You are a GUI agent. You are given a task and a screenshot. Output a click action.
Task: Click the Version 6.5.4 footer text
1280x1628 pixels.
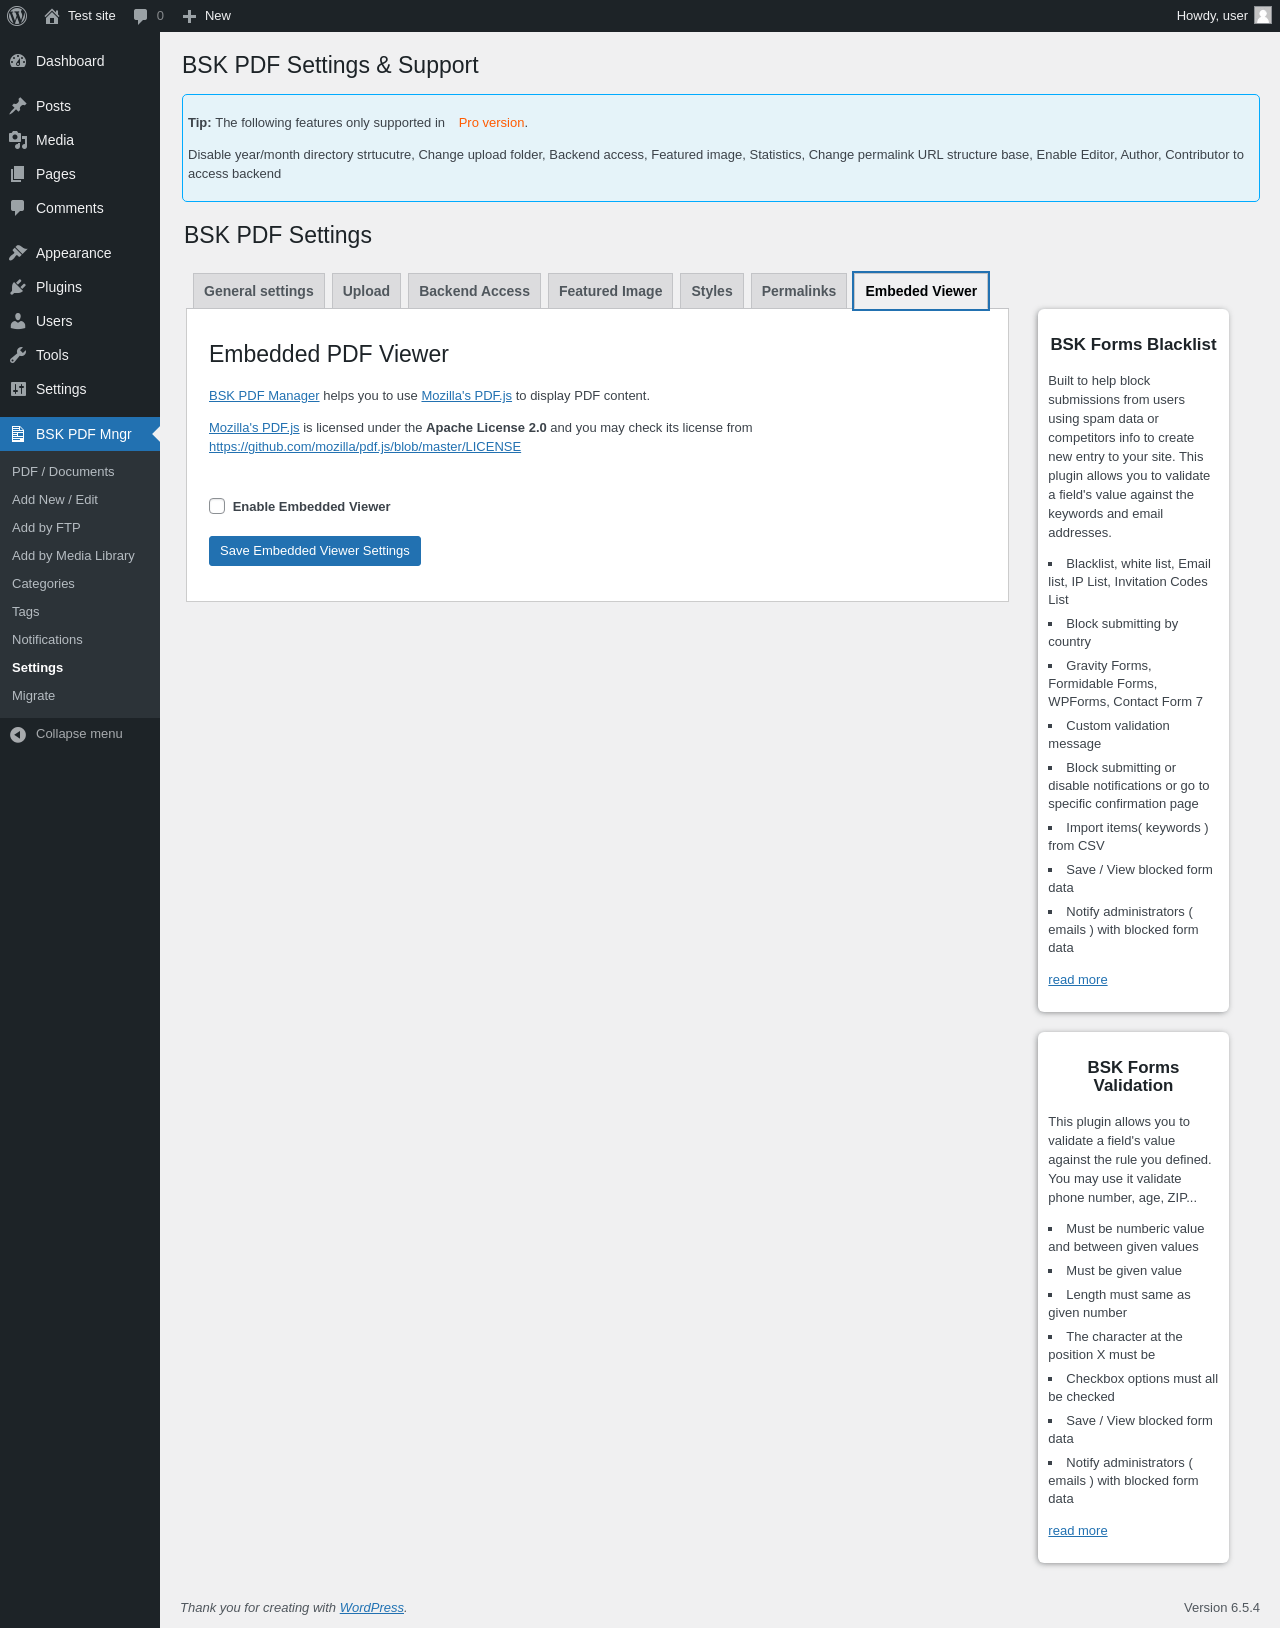(1222, 1608)
